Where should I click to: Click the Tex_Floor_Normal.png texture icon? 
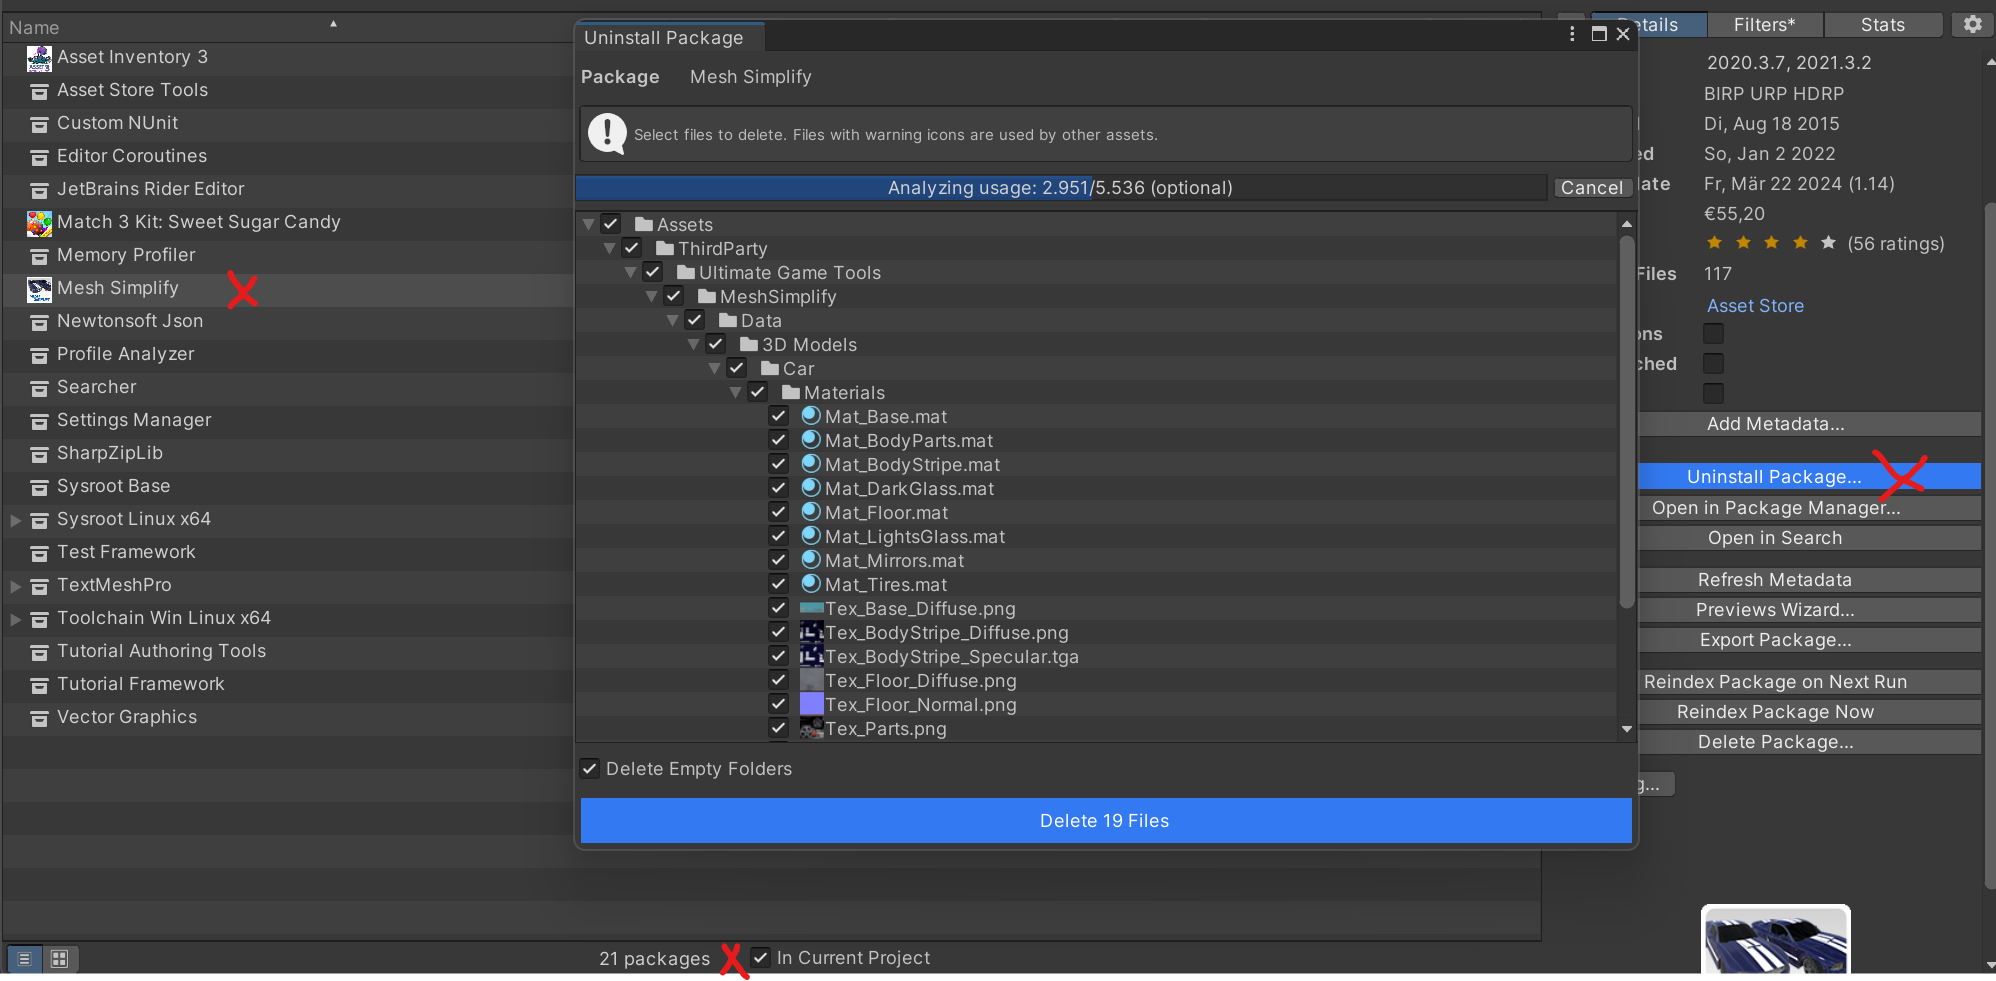811,704
